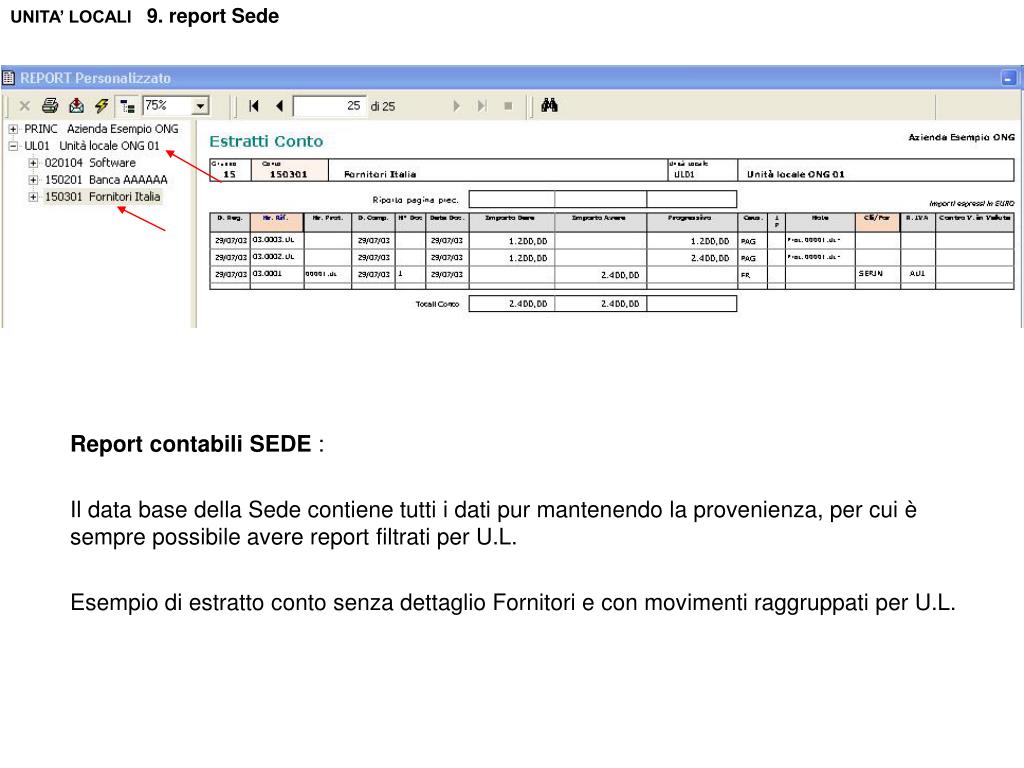Go to first page arrow
The width and height of the screenshot is (1024, 768).
pyautogui.click(x=254, y=106)
